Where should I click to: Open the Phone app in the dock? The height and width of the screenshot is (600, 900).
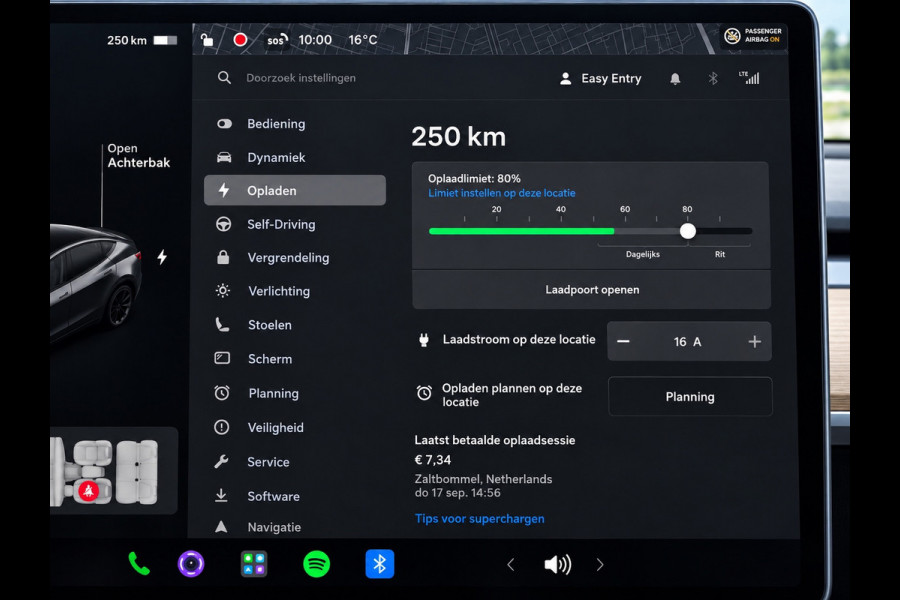139,564
